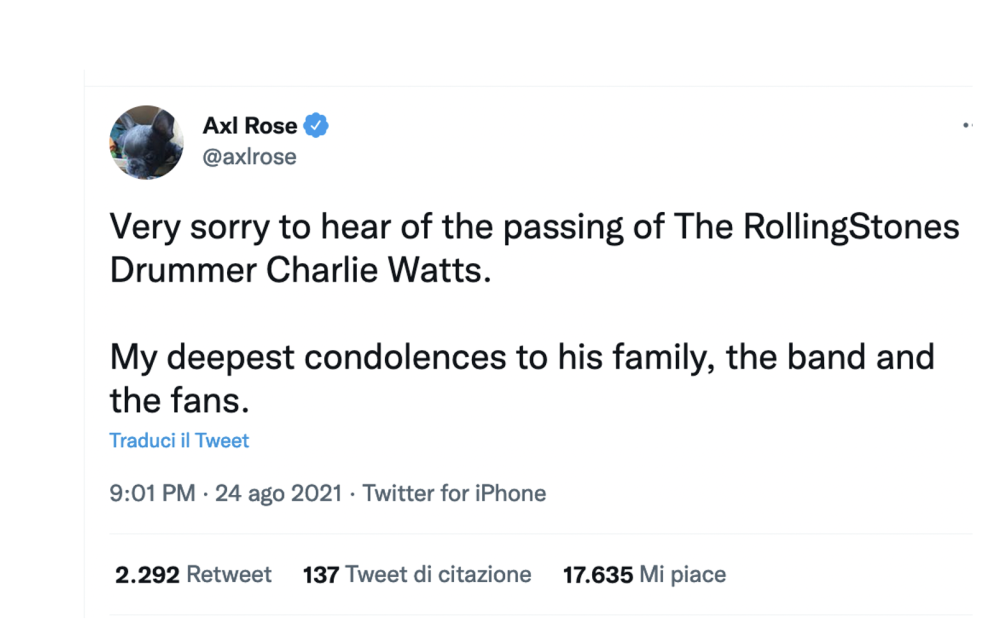Screen dimensions: 1000x638
Task: View the 2.292 Retweet list
Action: [x=193, y=575]
